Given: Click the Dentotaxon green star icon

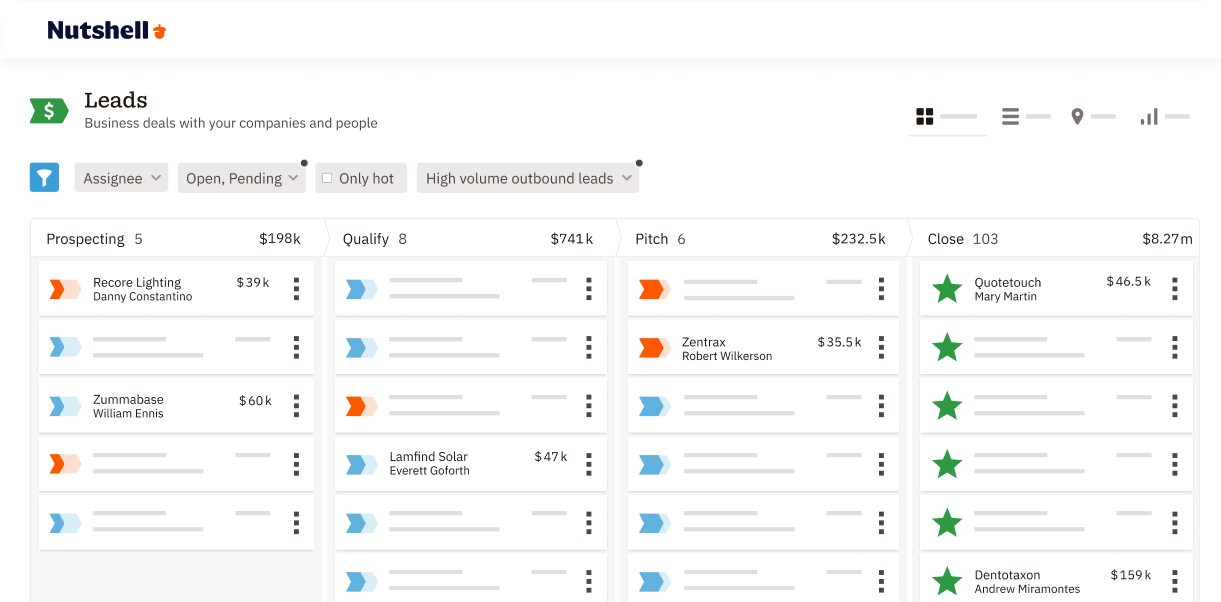Looking at the screenshot, I should pos(947,581).
